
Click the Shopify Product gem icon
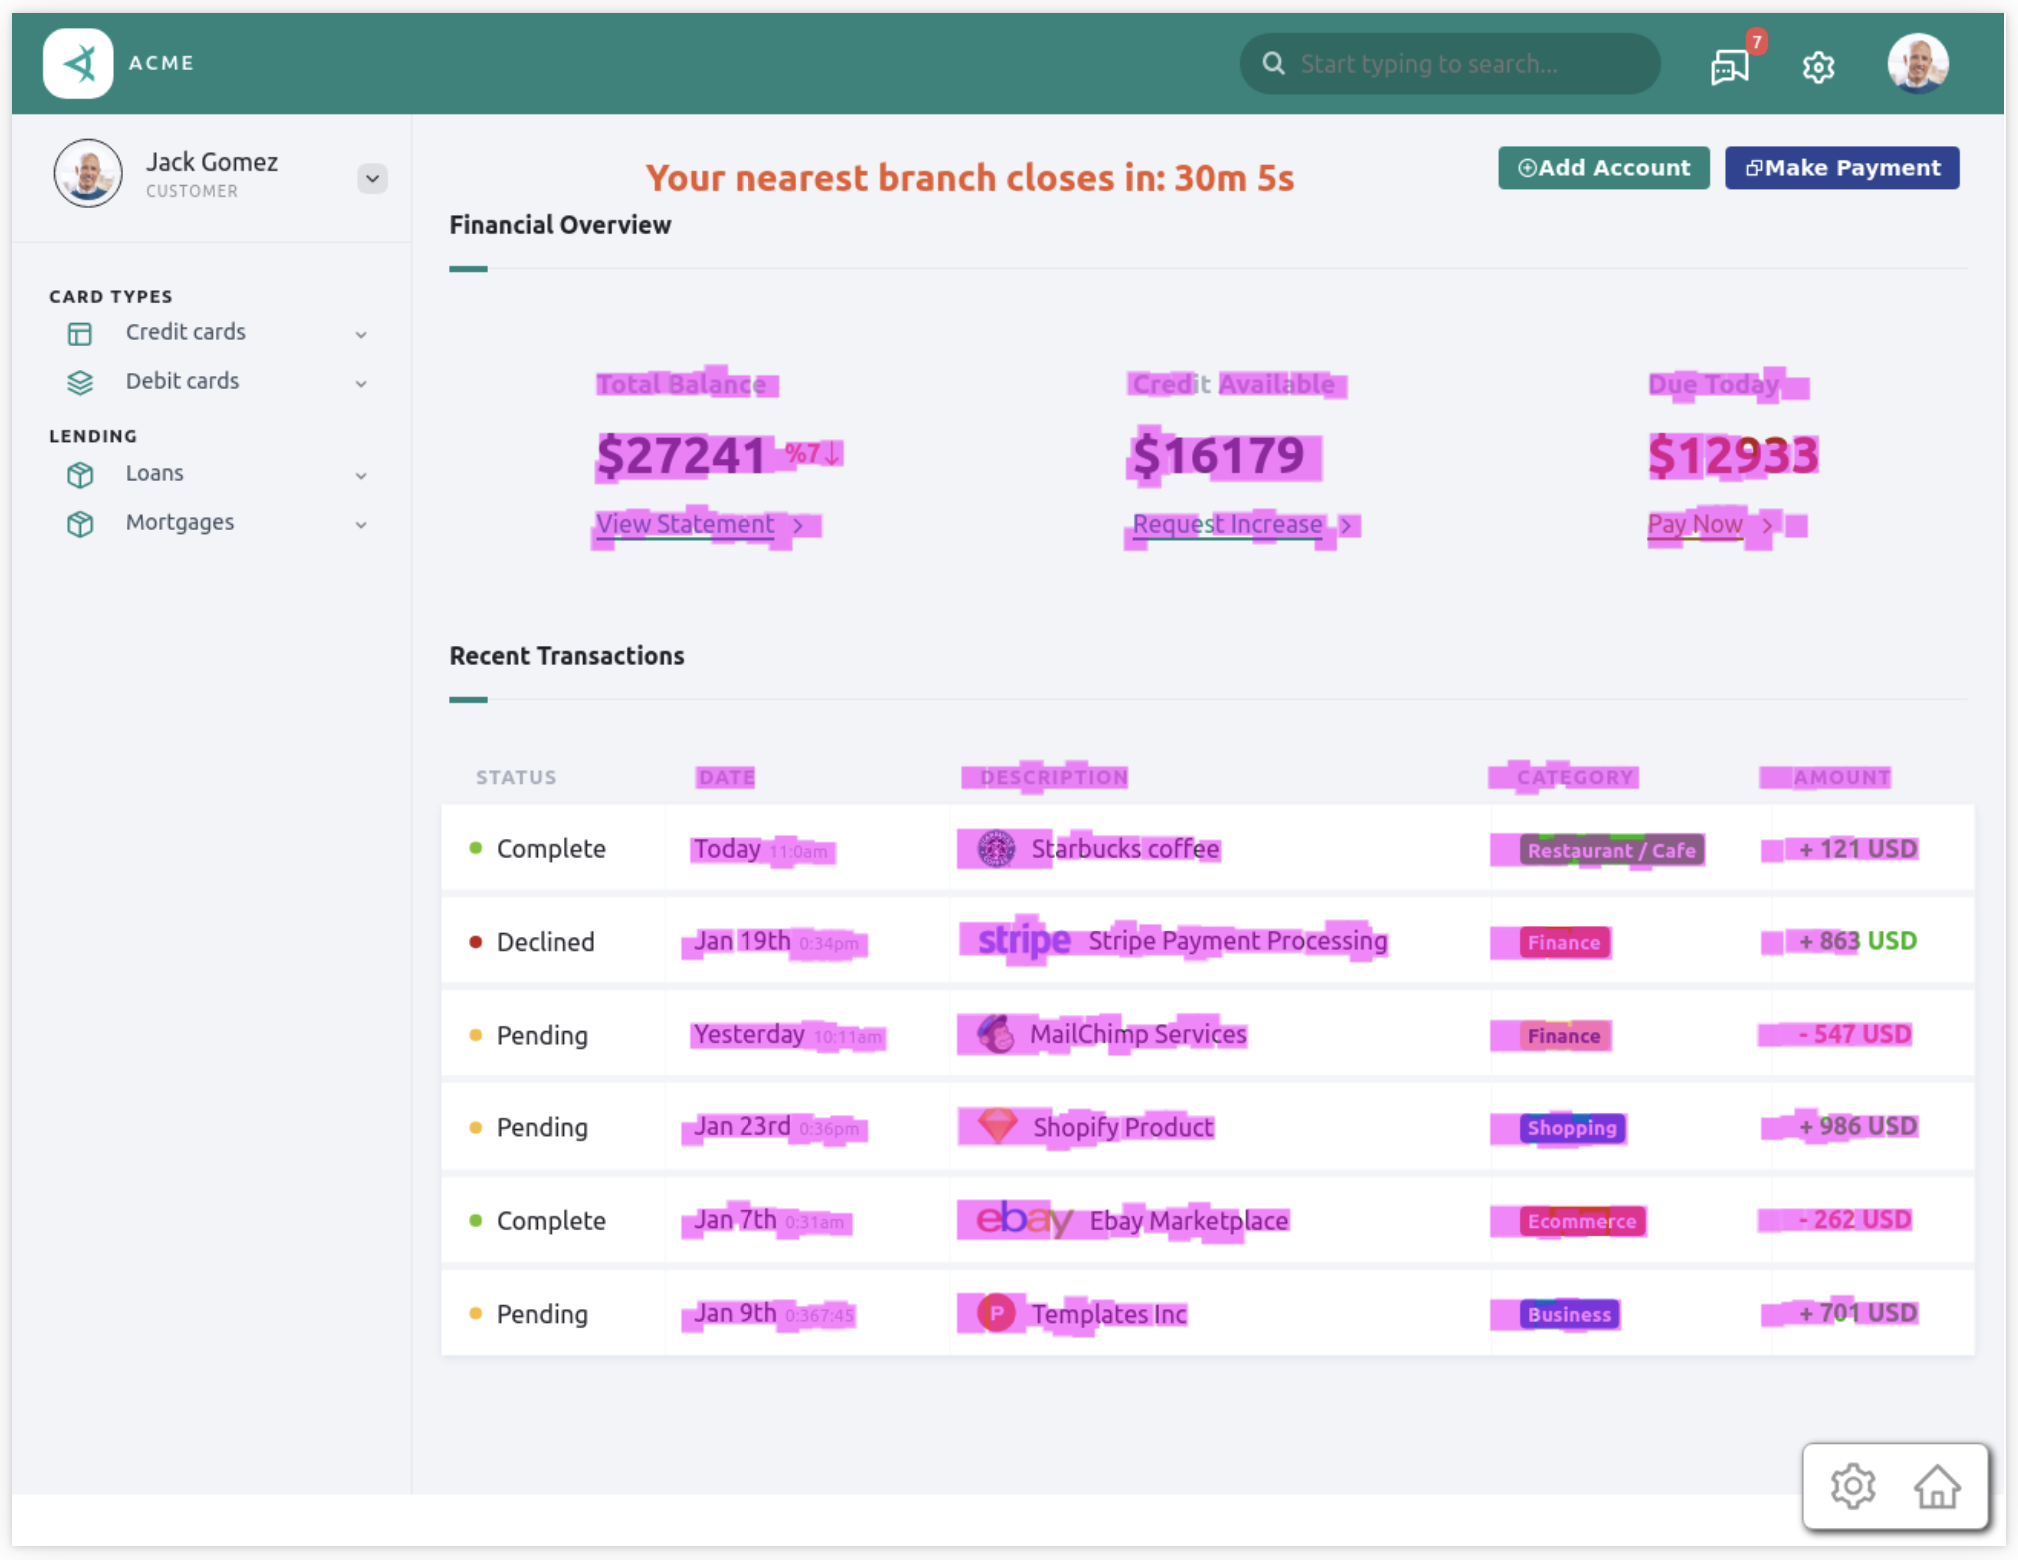click(x=996, y=1126)
